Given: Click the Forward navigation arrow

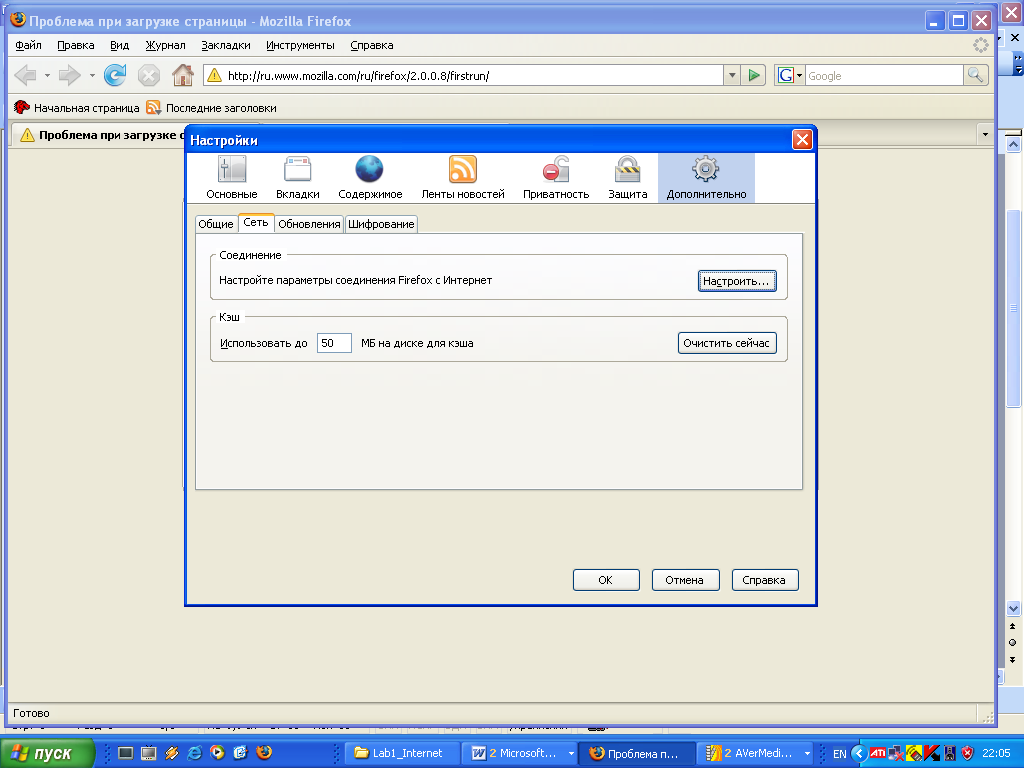Looking at the screenshot, I should [x=69, y=76].
